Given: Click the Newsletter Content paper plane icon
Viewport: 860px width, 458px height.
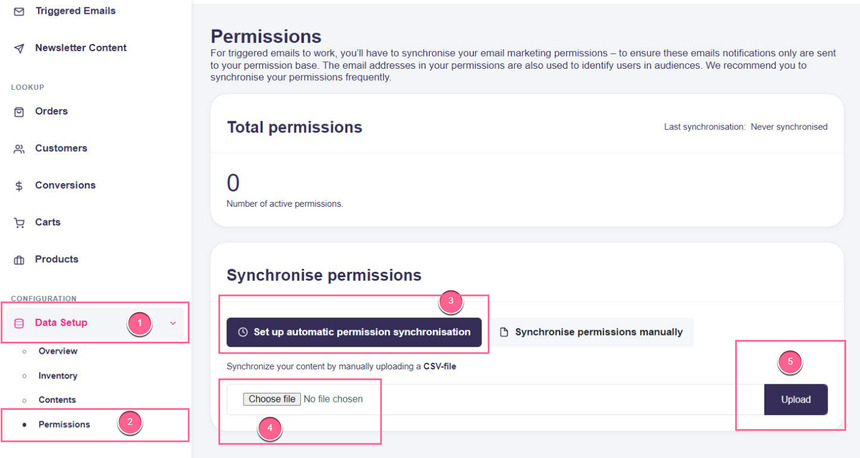Looking at the screenshot, I should point(19,48).
